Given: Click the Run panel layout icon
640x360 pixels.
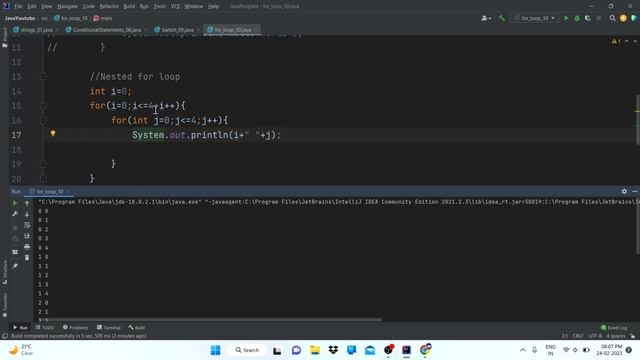Looking at the screenshot, I should [15, 252].
